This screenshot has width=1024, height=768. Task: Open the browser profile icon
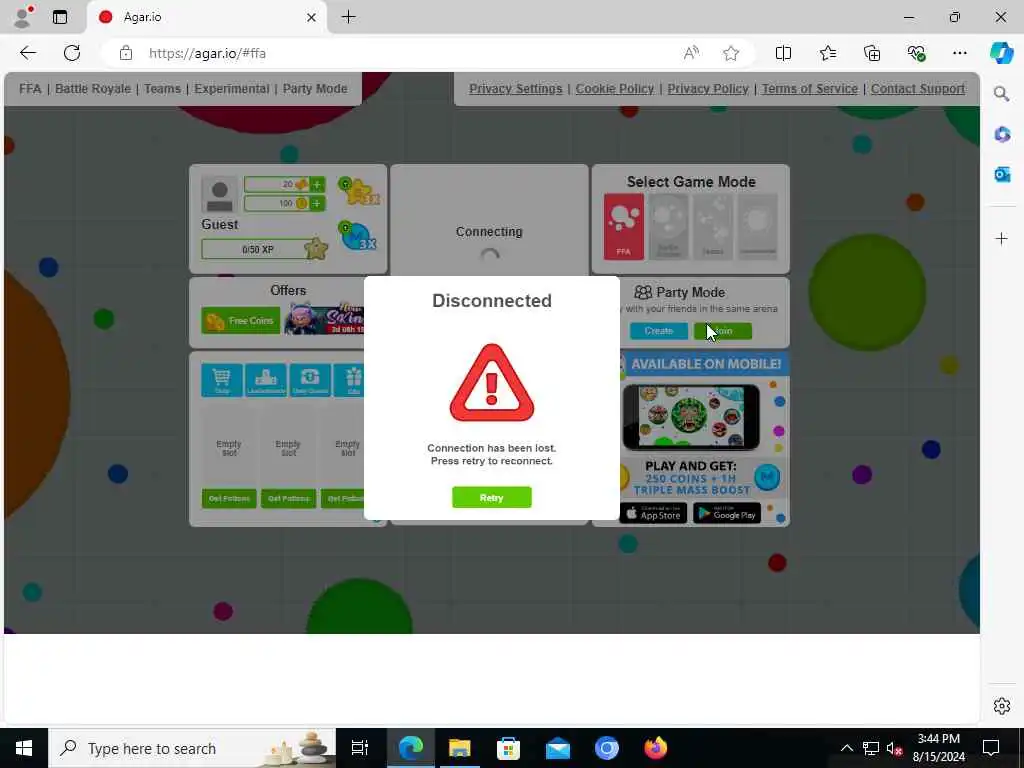tap(23, 17)
